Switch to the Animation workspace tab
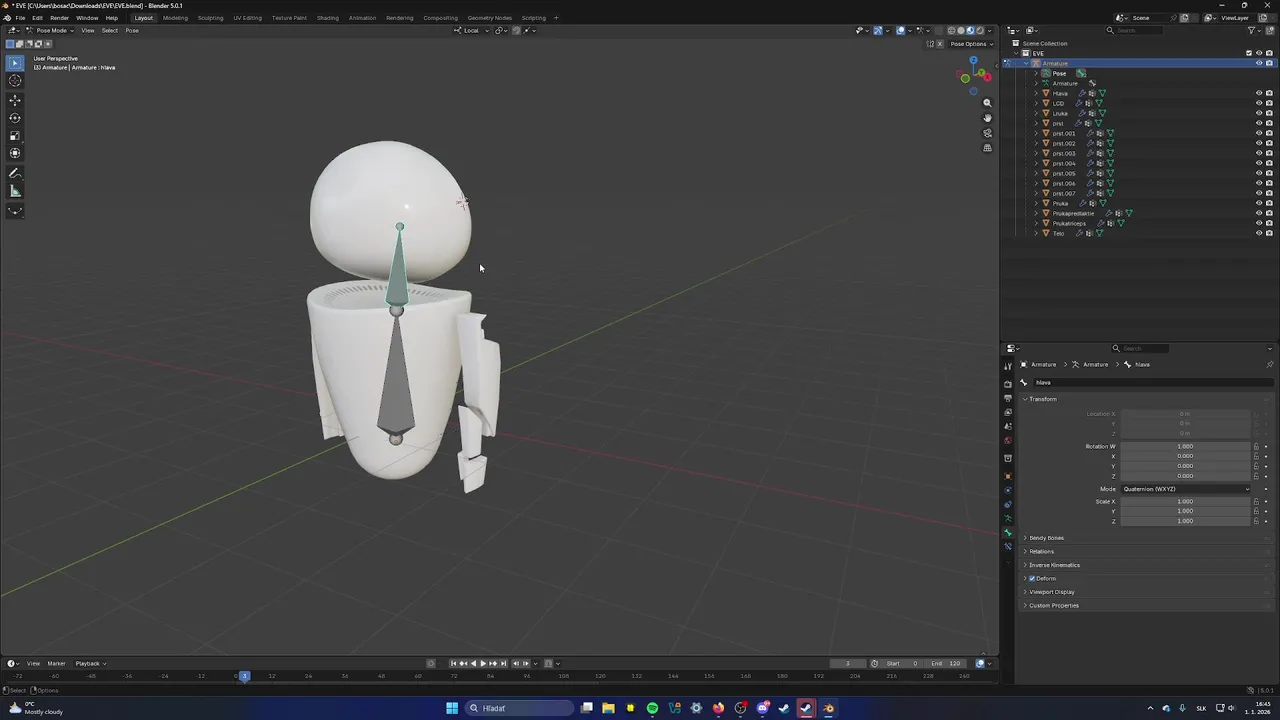 [362, 18]
